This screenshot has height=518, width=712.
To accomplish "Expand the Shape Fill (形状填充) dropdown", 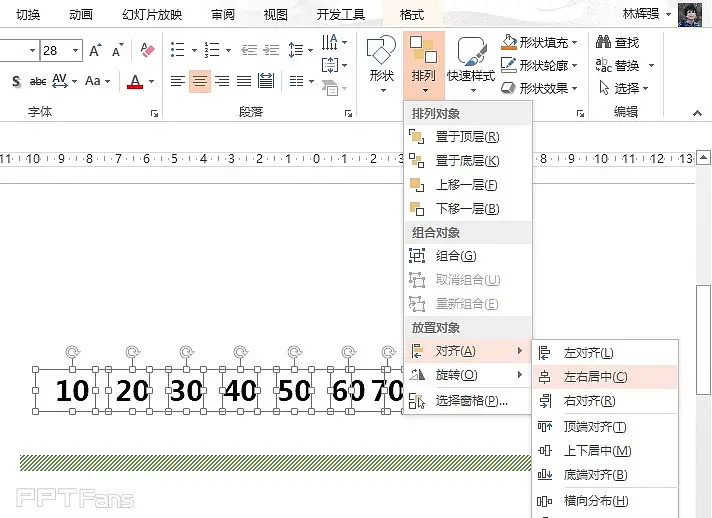I will point(575,42).
